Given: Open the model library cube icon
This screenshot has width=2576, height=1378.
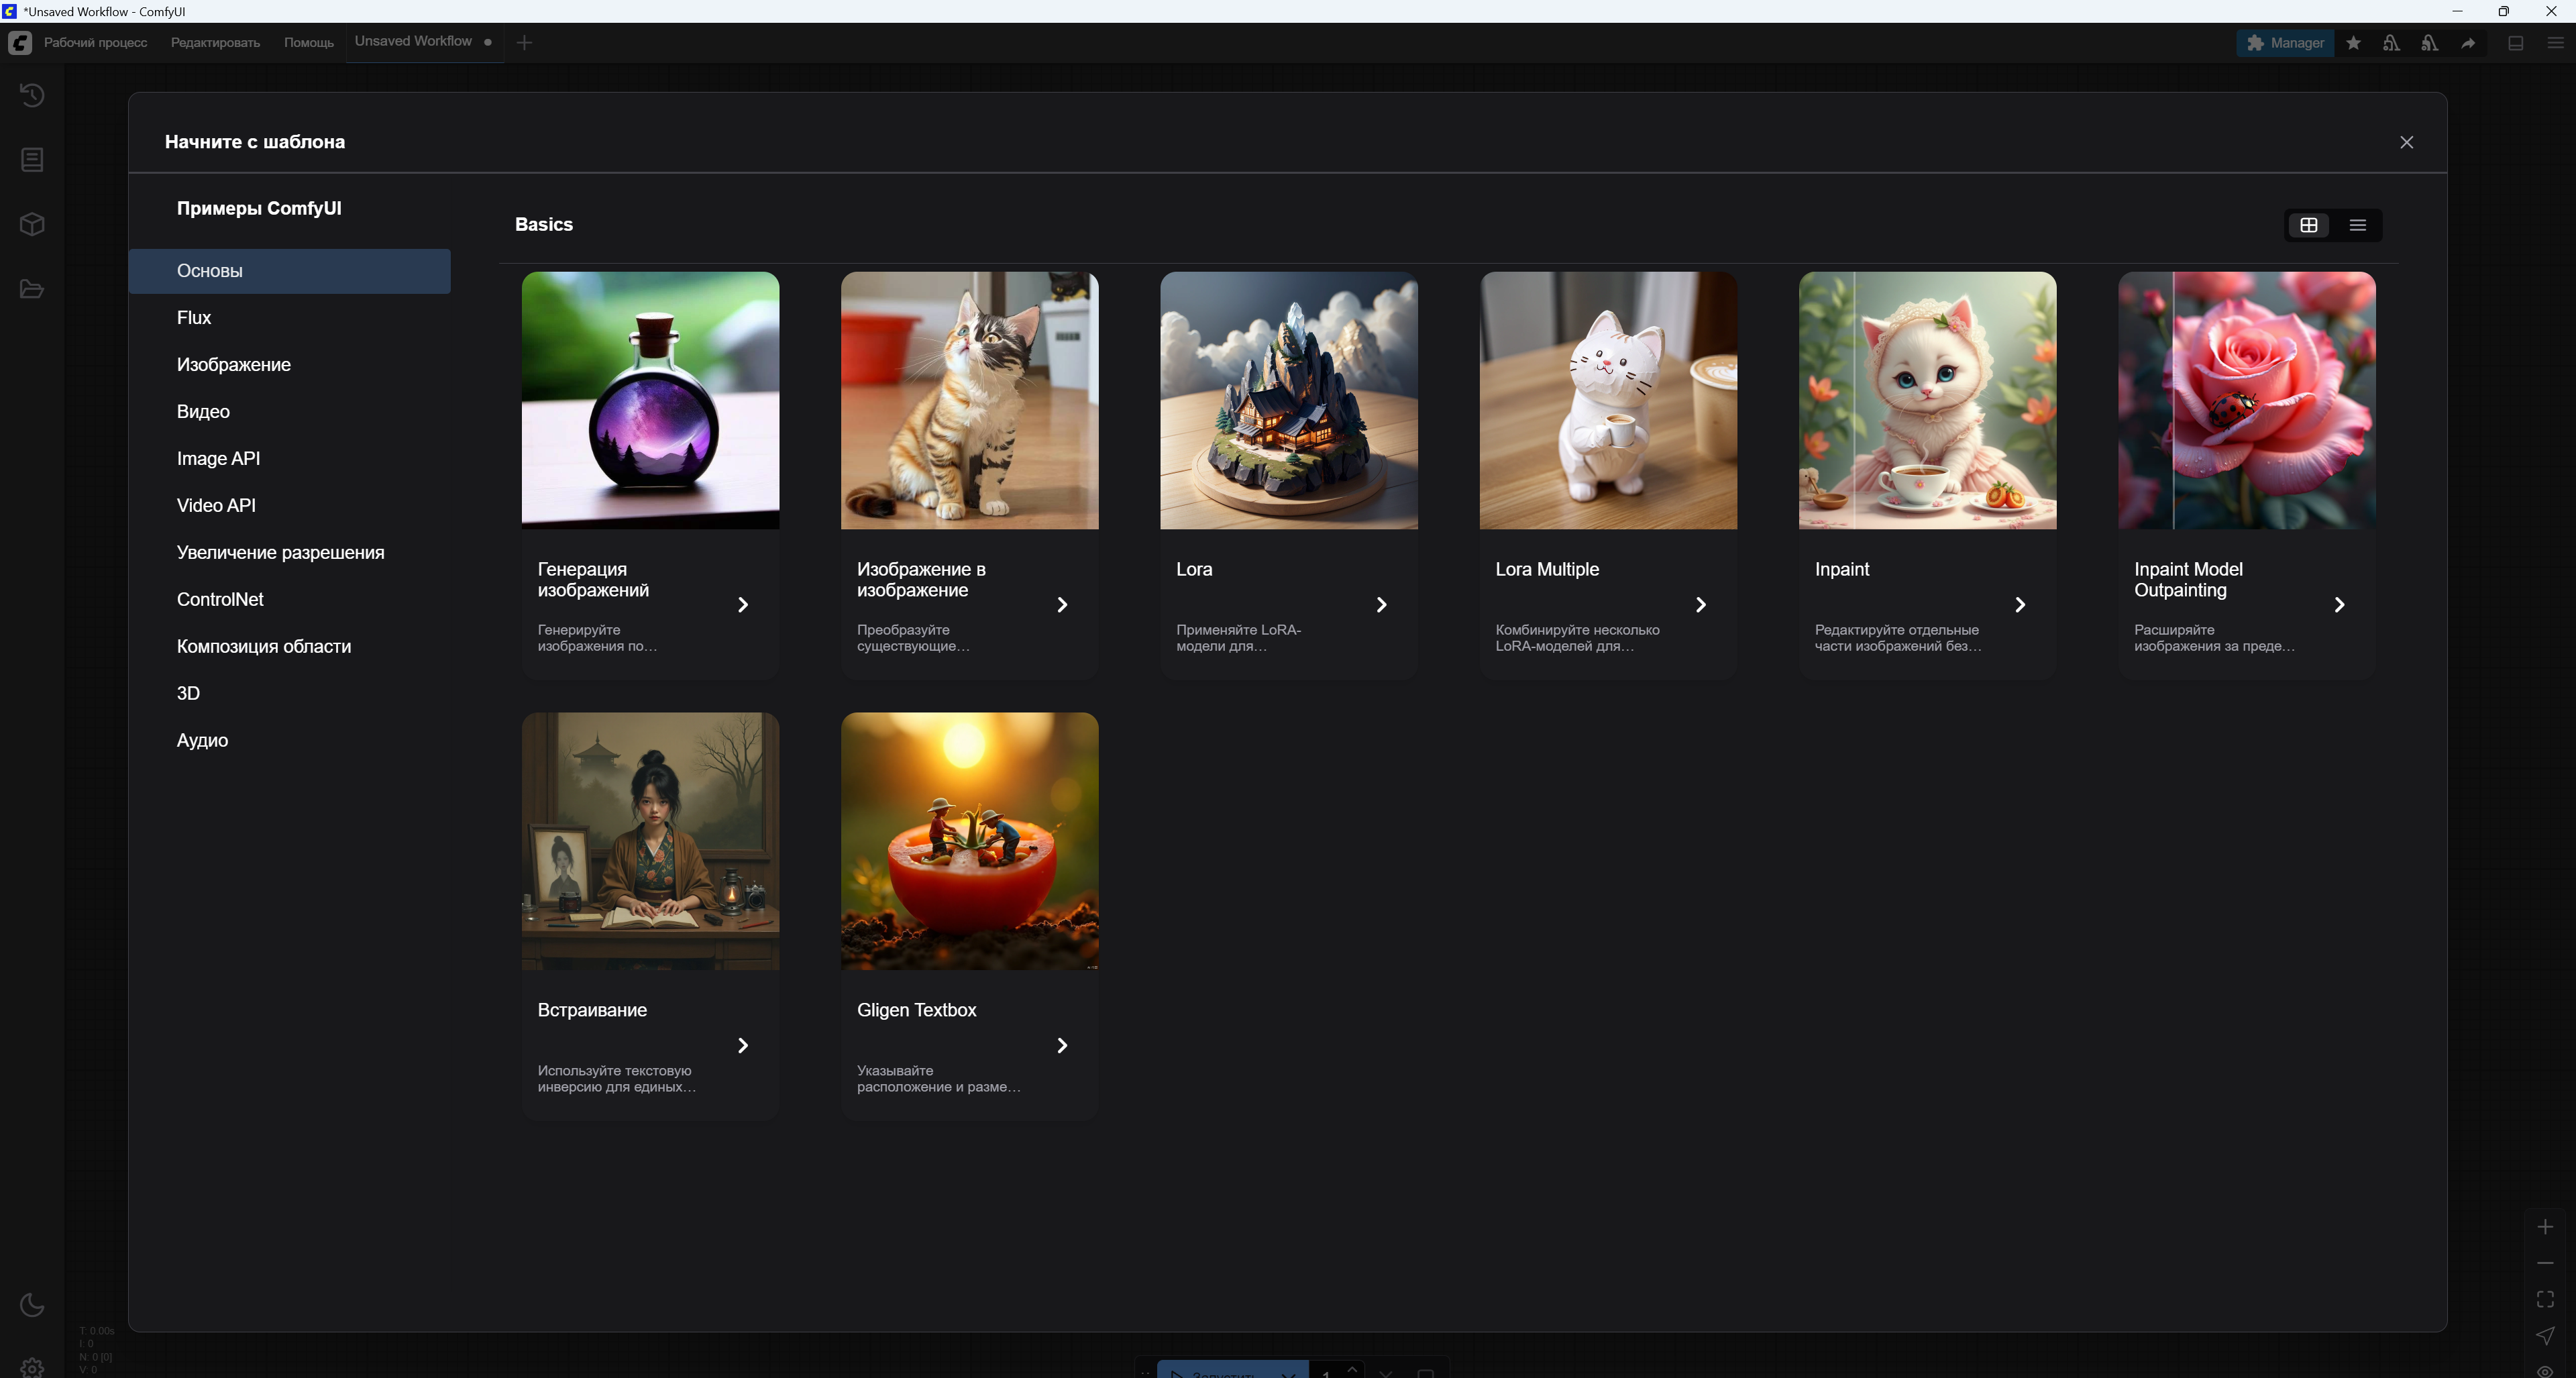Looking at the screenshot, I should tap(32, 224).
